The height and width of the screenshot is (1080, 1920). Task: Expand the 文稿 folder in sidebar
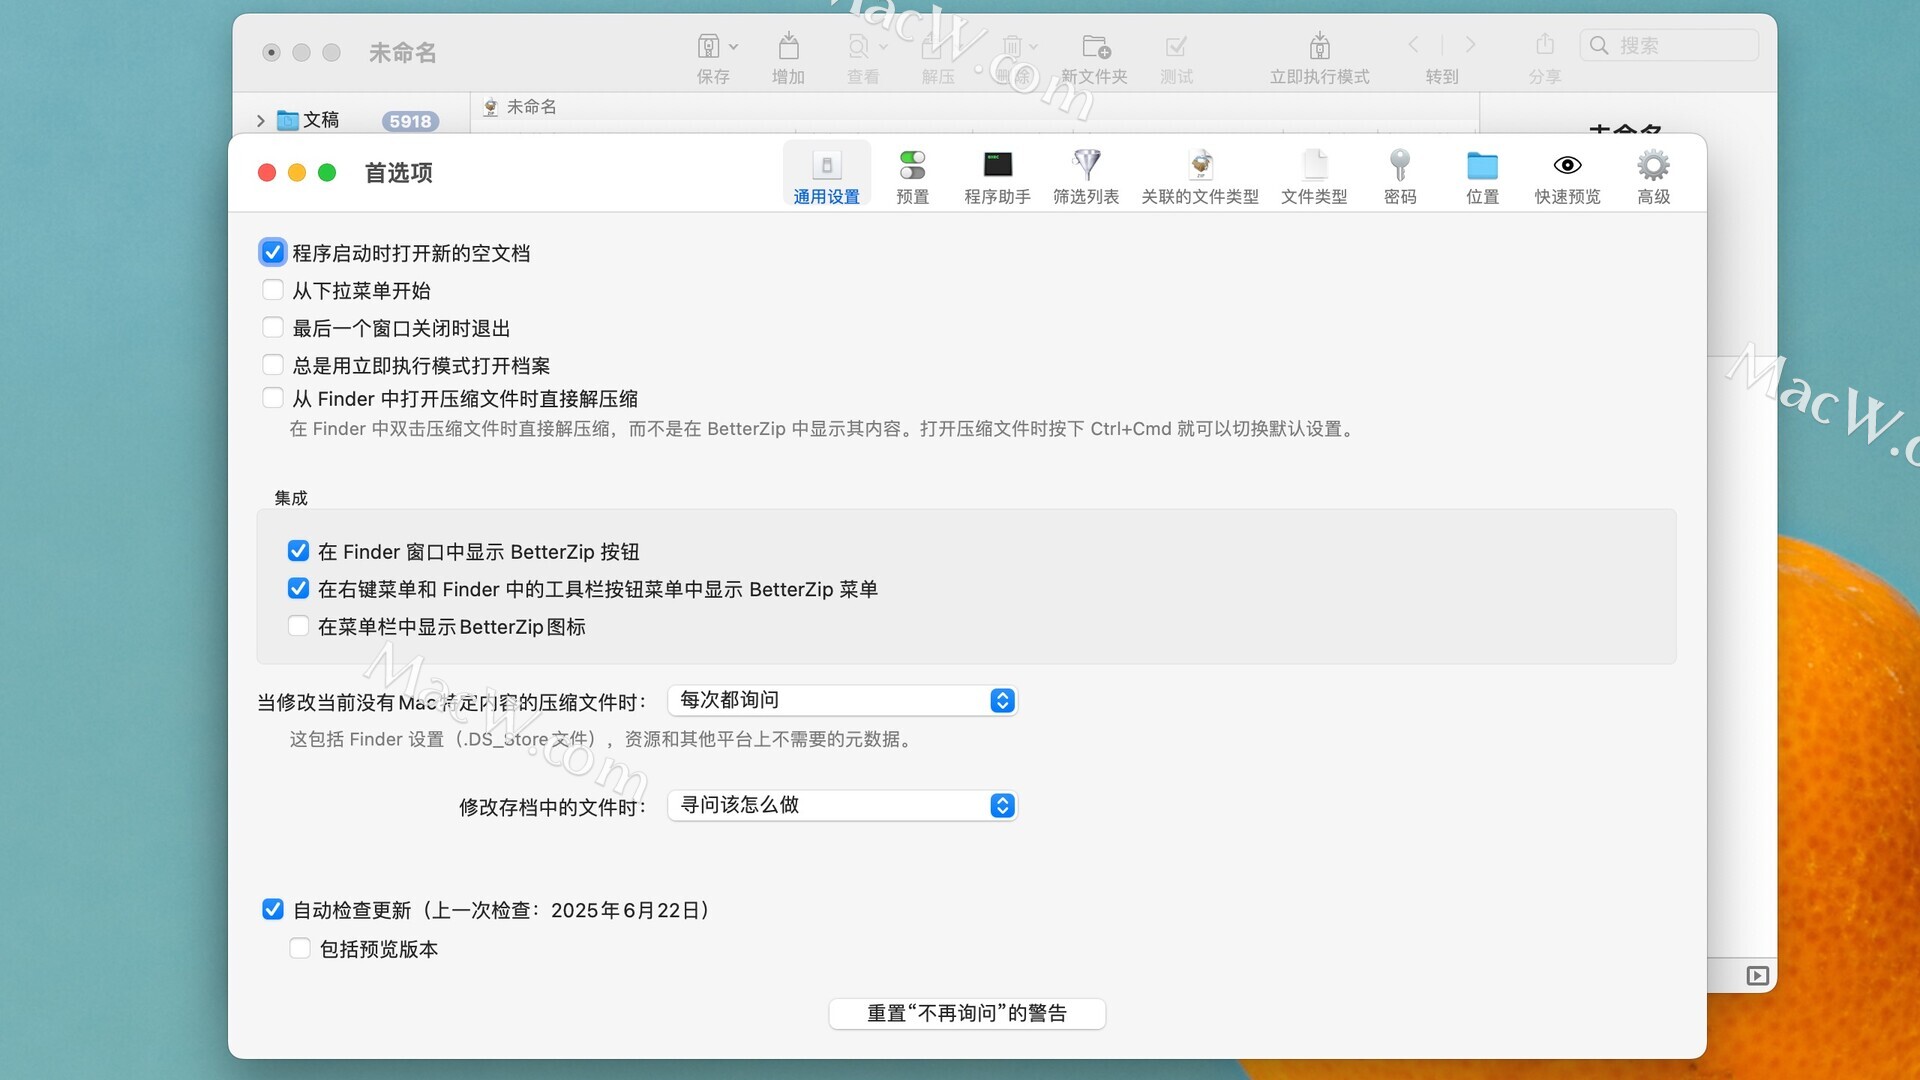pyautogui.click(x=260, y=121)
